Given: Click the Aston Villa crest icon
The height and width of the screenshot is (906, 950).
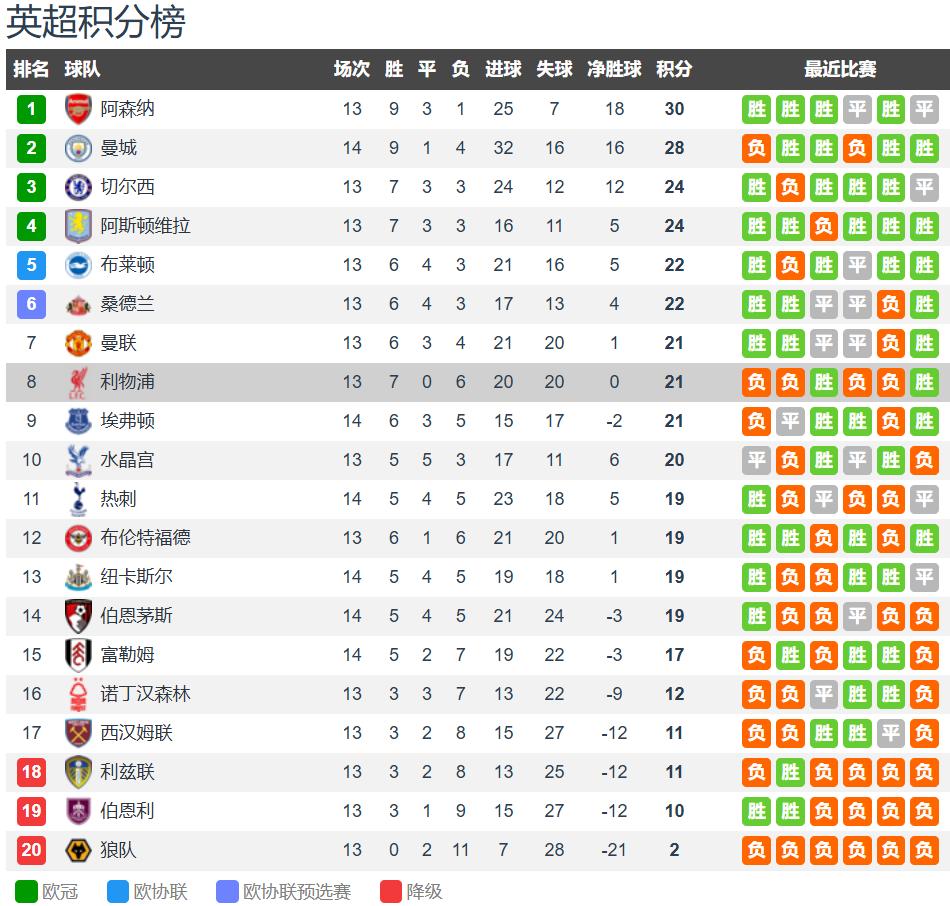Looking at the screenshot, I should coord(78,226).
